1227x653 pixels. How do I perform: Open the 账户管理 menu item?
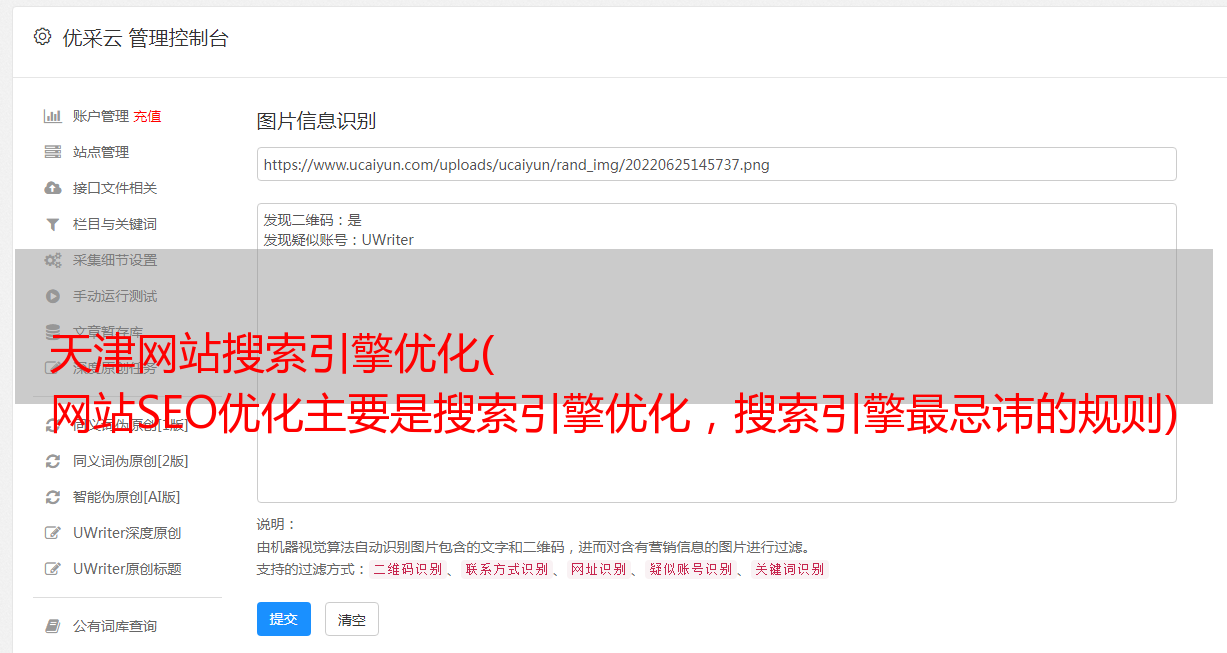click(101, 116)
